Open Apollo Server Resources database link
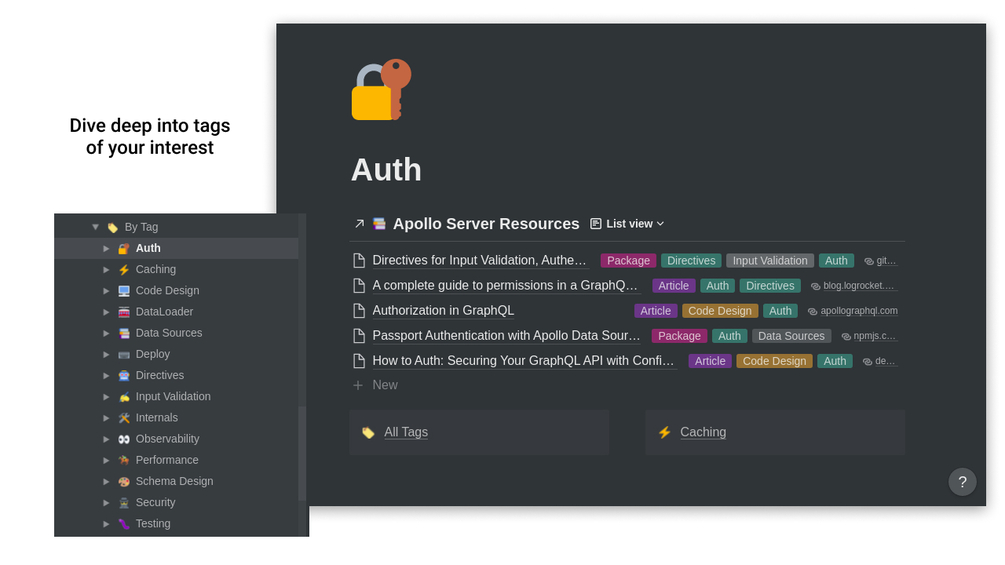1005x565 pixels. [486, 224]
